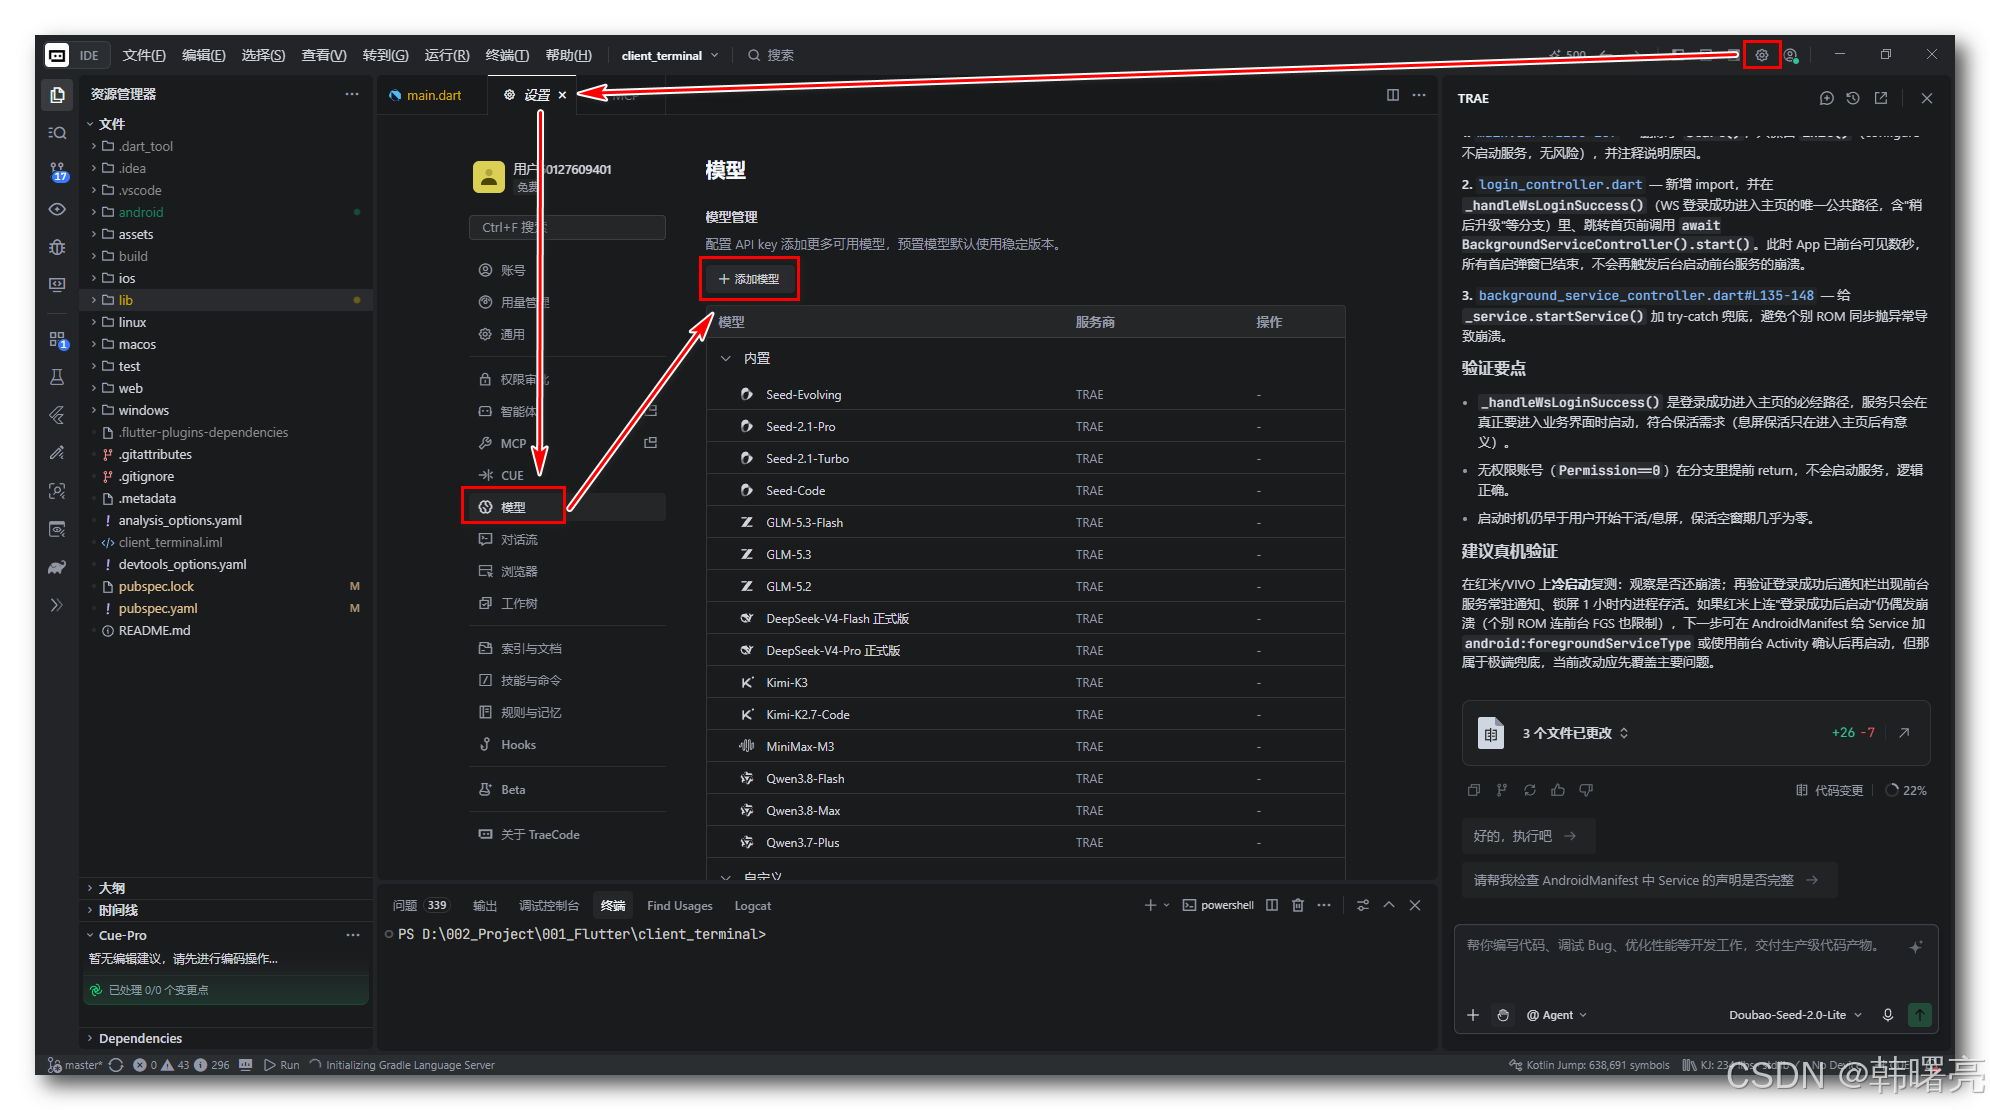Click the thumbs up feedback icon
The width and height of the screenshot is (1990, 1110).
point(1558,790)
